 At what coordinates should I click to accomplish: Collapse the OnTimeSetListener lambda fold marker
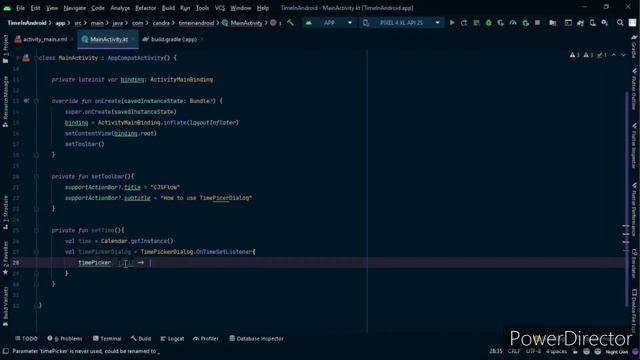click(36, 252)
